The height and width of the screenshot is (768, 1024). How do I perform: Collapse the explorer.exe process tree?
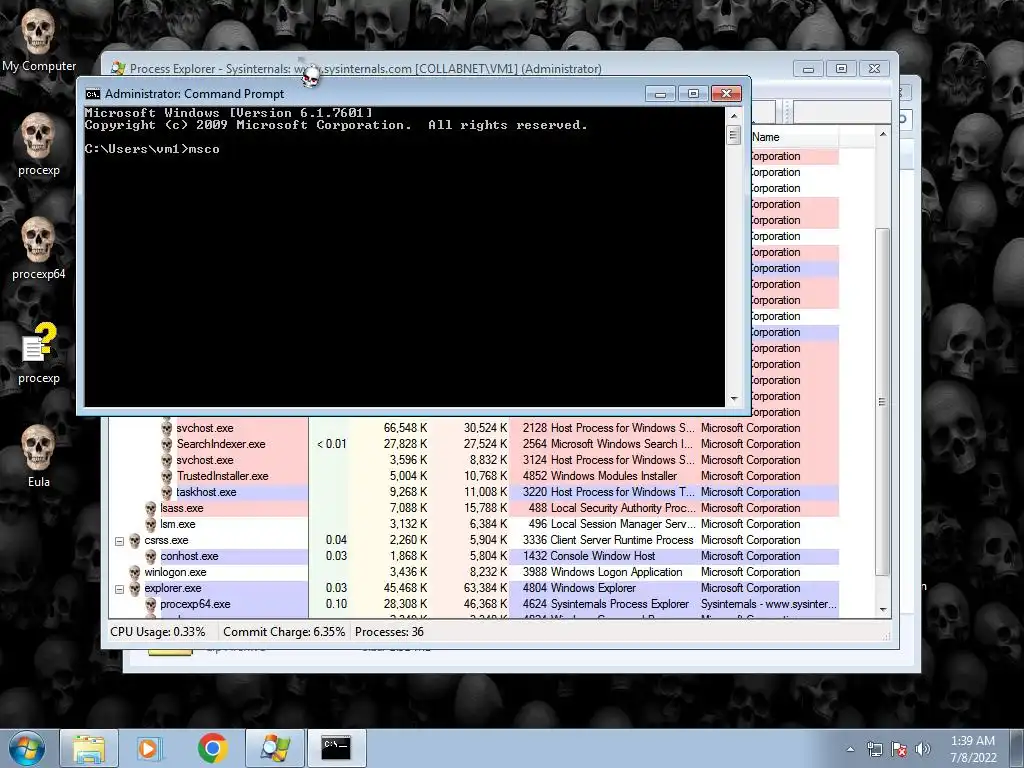click(120, 588)
